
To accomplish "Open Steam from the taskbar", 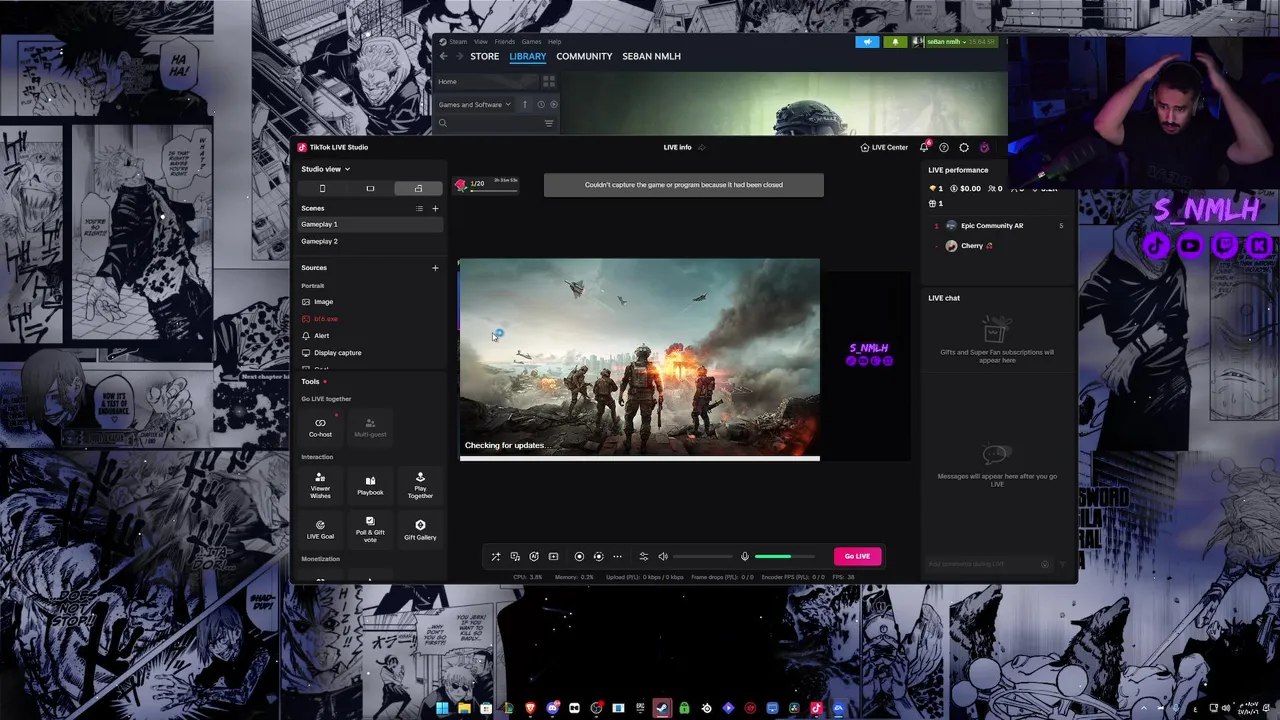I will tap(662, 708).
